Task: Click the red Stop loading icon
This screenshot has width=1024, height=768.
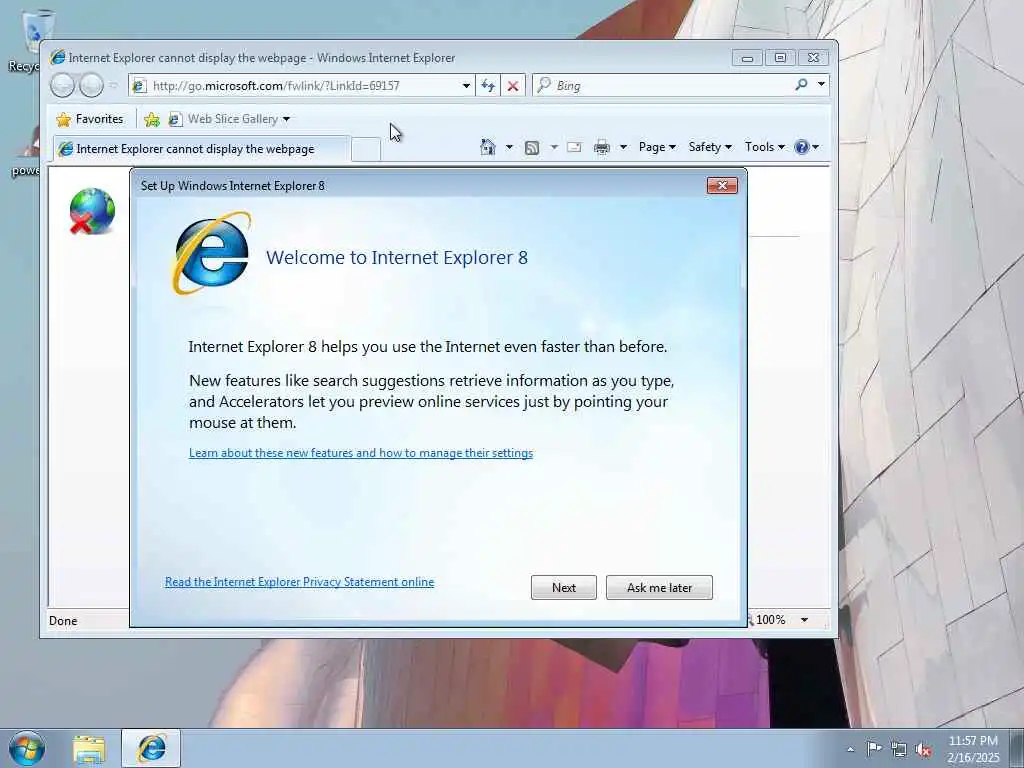Action: tap(513, 86)
